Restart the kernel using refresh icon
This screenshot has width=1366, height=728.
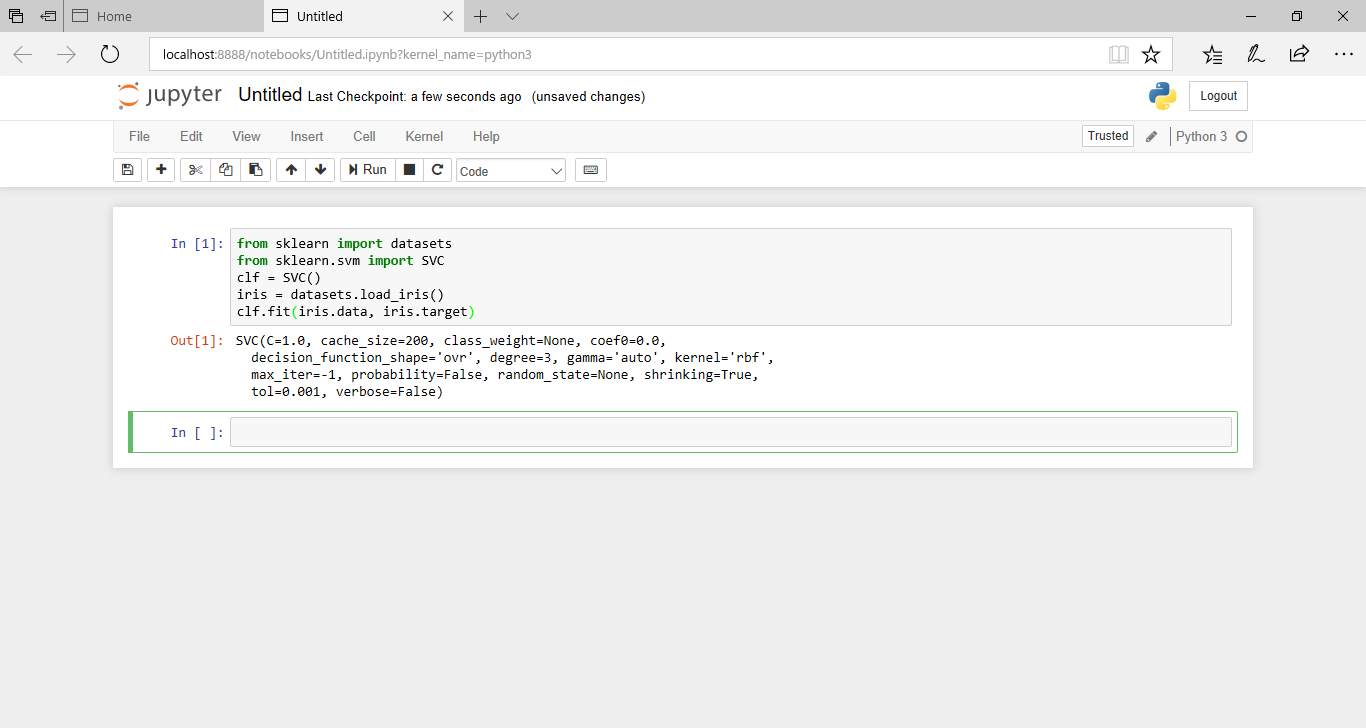(x=437, y=169)
